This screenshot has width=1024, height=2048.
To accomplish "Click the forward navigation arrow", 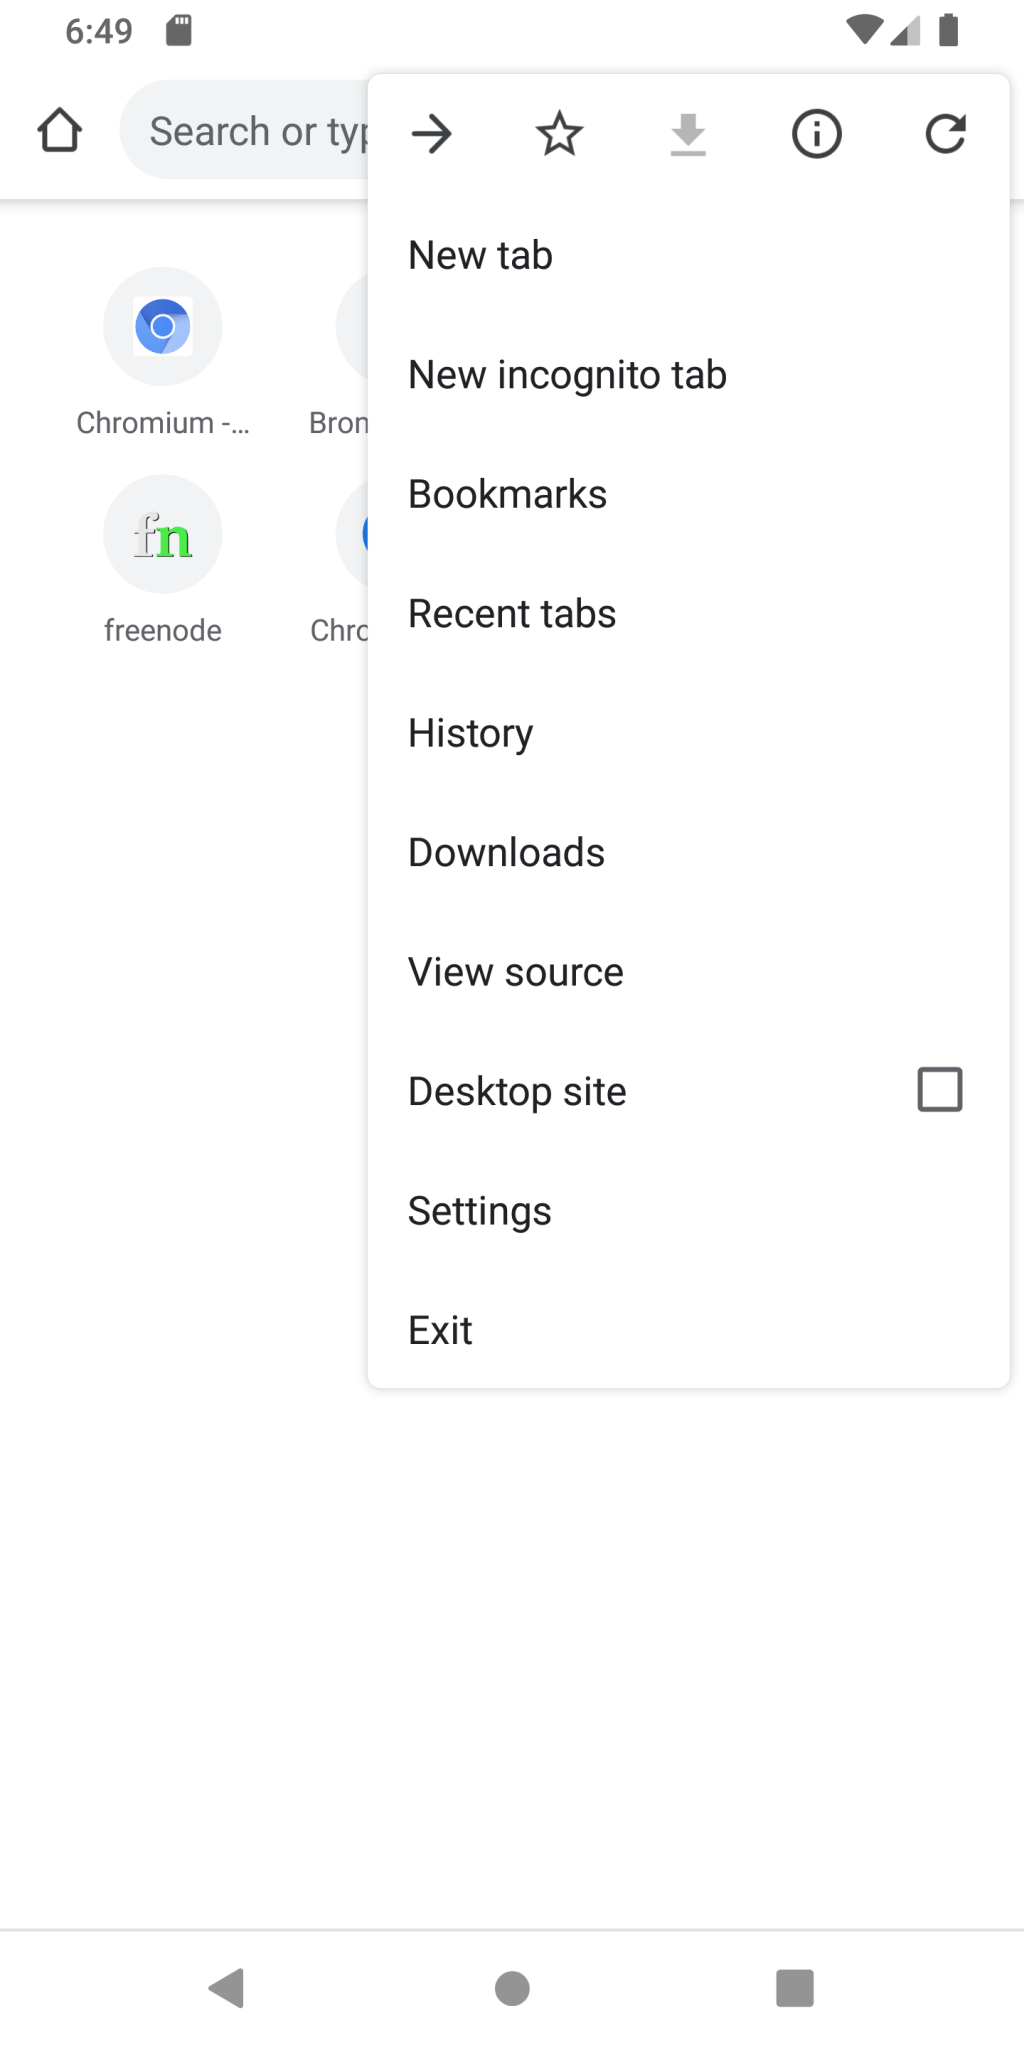I will [x=430, y=132].
